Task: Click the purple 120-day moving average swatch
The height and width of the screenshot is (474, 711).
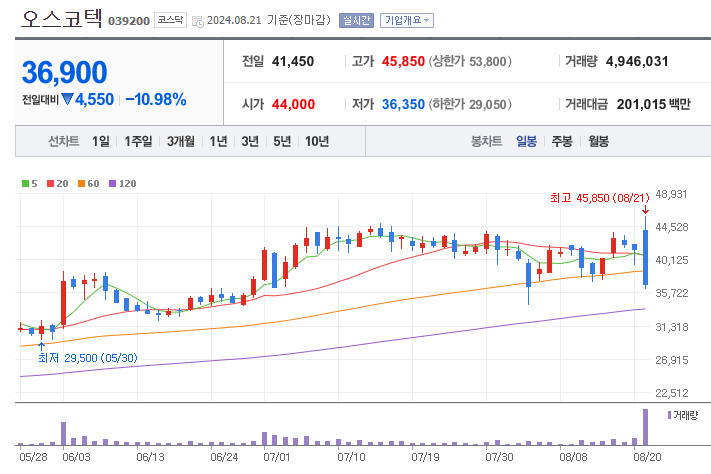Action: [x=112, y=184]
